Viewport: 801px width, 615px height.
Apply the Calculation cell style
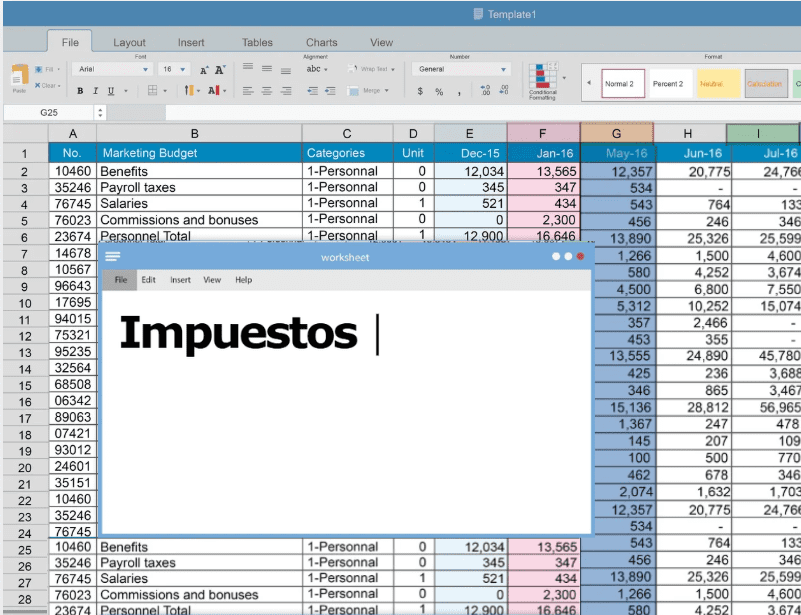click(x=766, y=84)
